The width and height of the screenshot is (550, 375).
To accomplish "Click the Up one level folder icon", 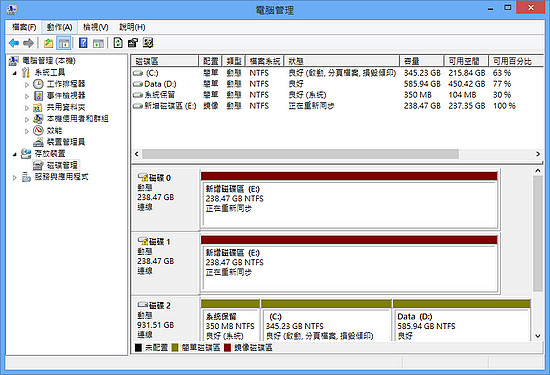I will coord(48,43).
